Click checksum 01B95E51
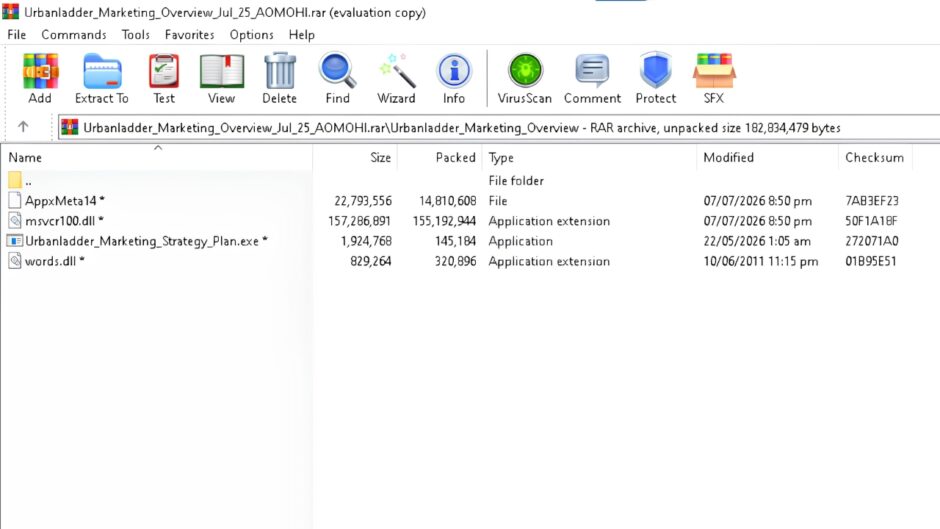 click(x=870, y=261)
